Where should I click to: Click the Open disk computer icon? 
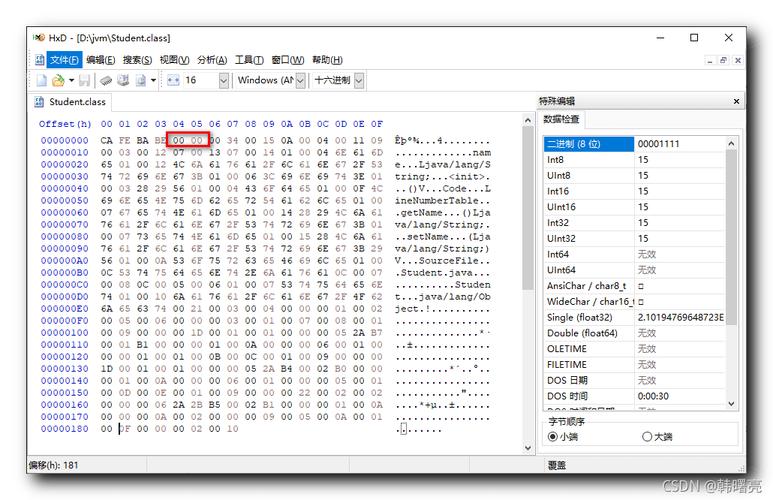[123, 80]
